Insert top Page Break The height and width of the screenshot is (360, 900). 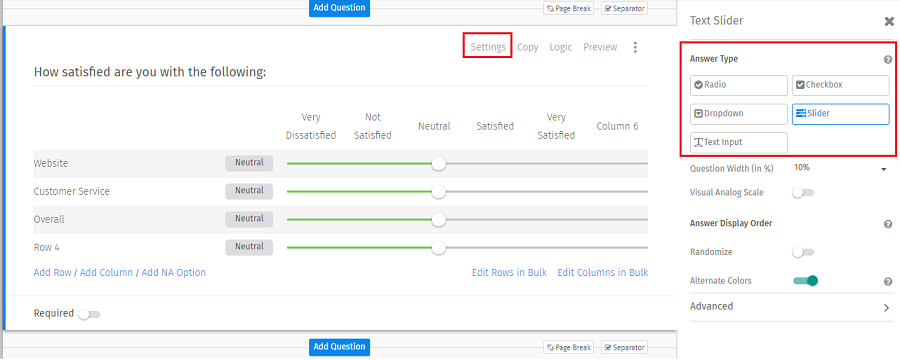click(x=568, y=9)
